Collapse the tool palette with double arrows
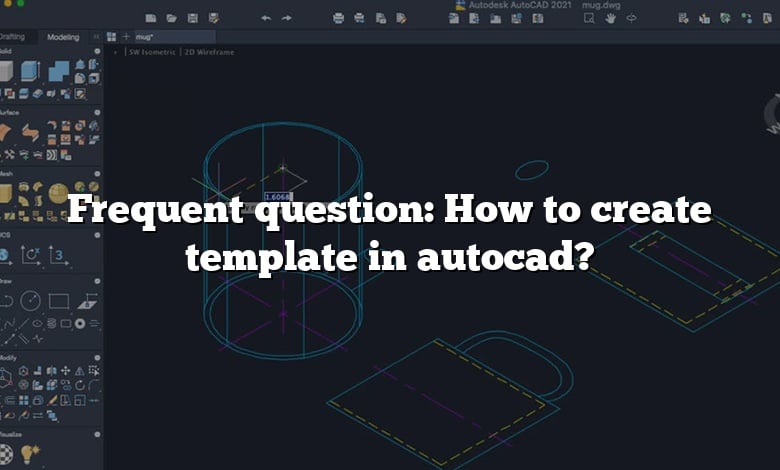 click(x=96, y=37)
